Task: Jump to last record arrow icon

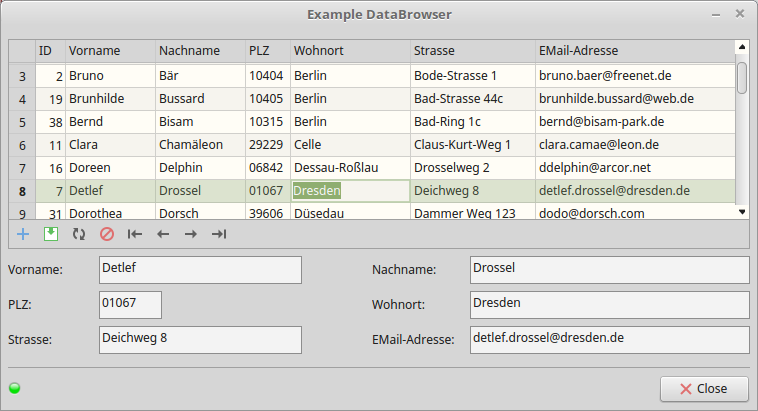Action: click(x=219, y=234)
